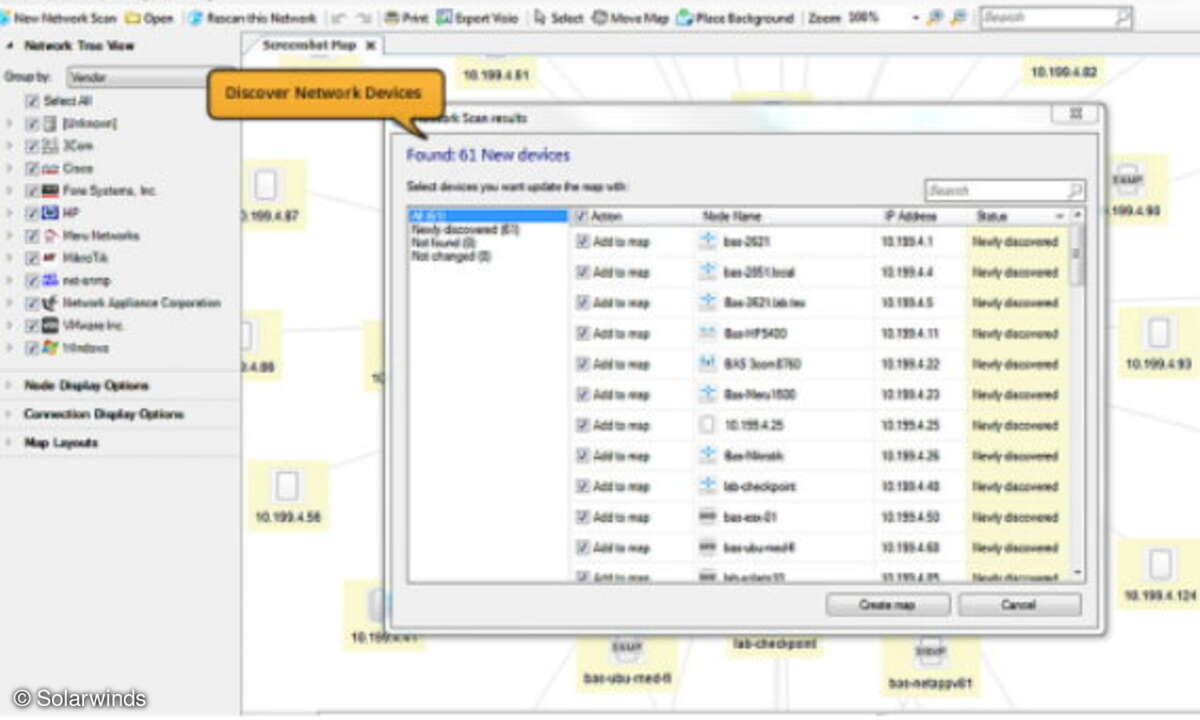Viewport: 1200px width, 720px height.
Task: Open the Zoom percentage dropdown
Action: [915, 18]
